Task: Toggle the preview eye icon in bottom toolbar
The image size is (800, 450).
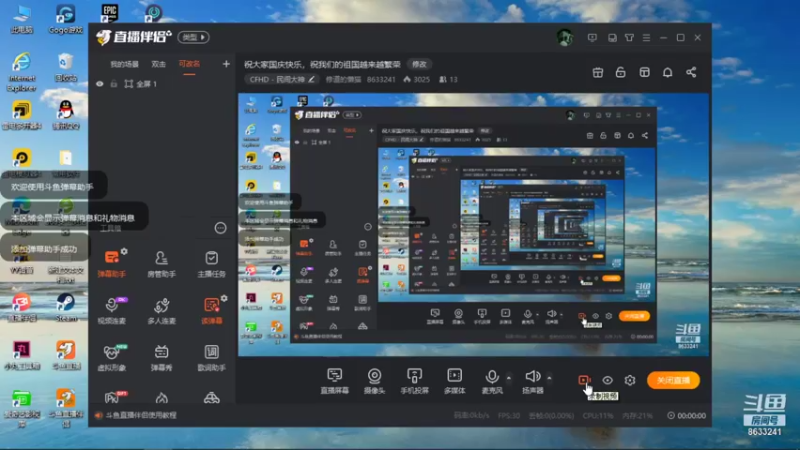Action: (x=607, y=380)
